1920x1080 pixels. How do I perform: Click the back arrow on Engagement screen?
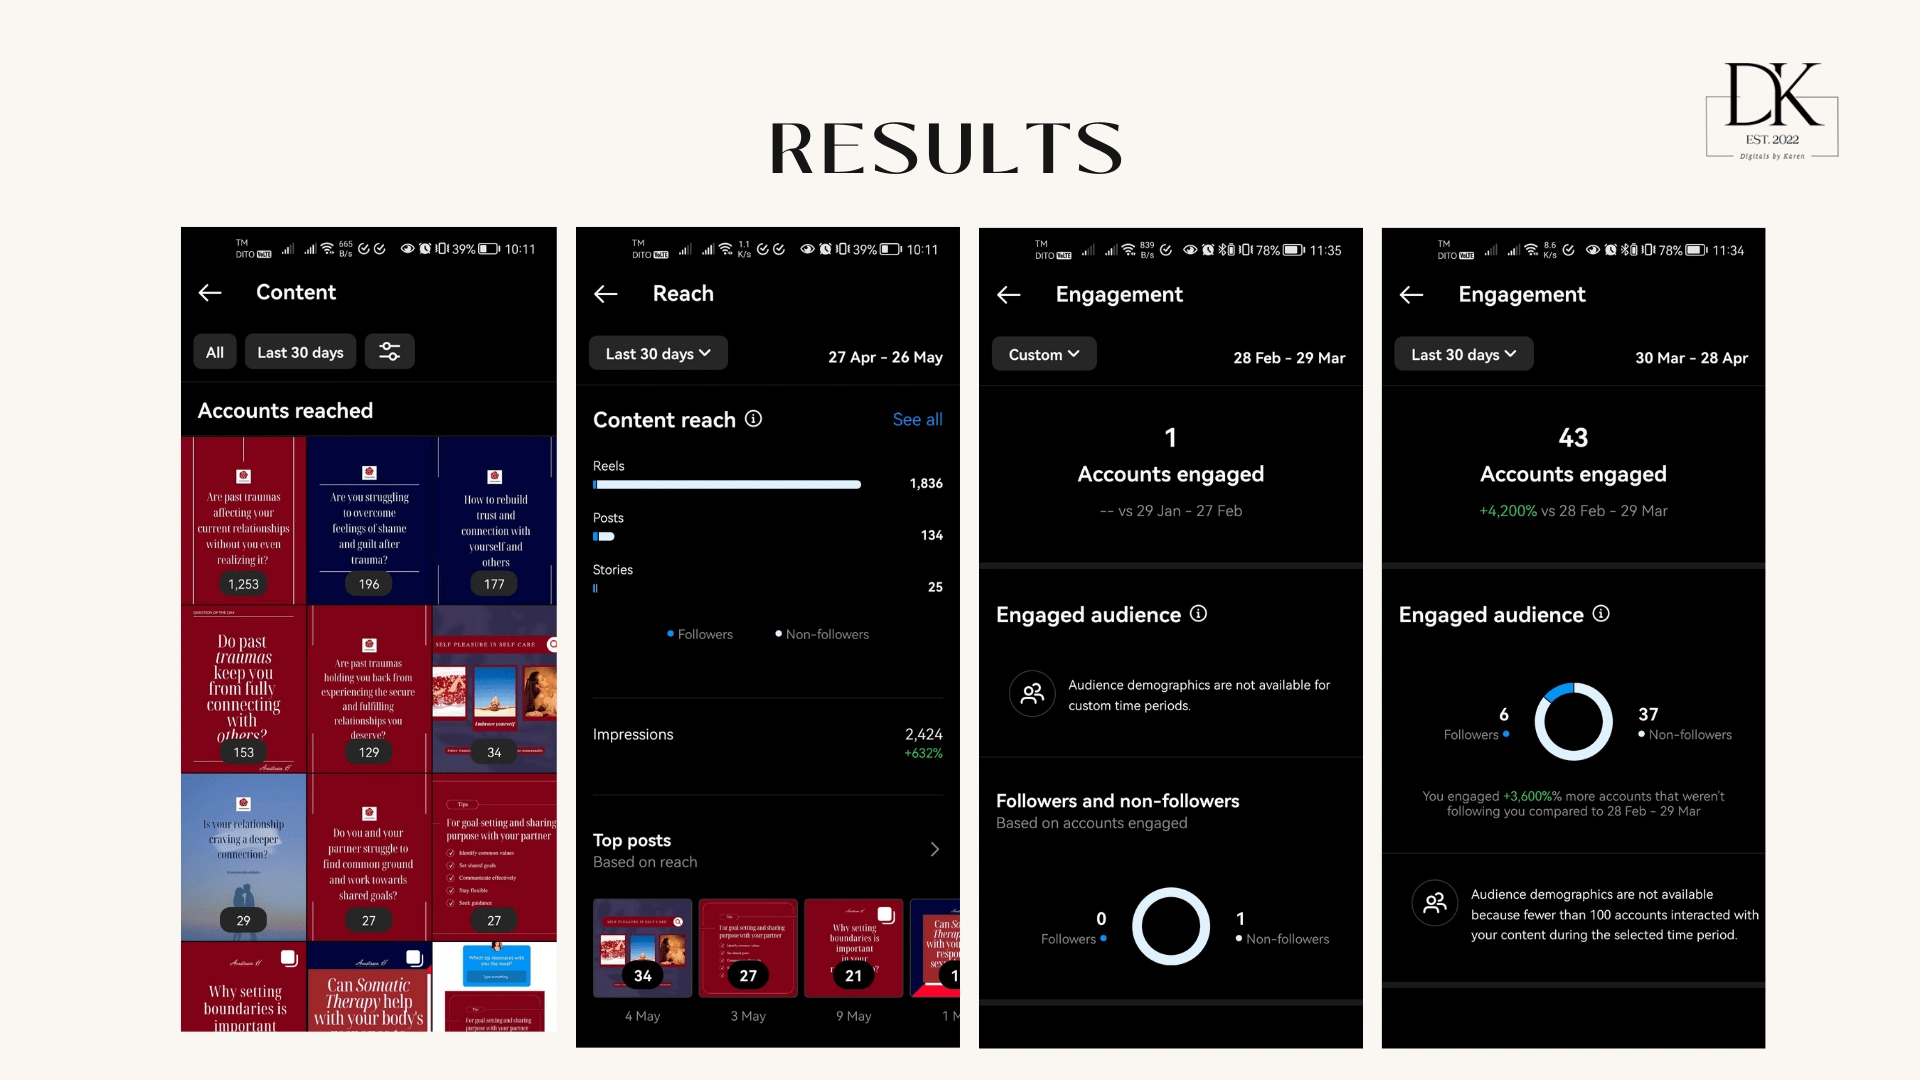tap(1007, 293)
